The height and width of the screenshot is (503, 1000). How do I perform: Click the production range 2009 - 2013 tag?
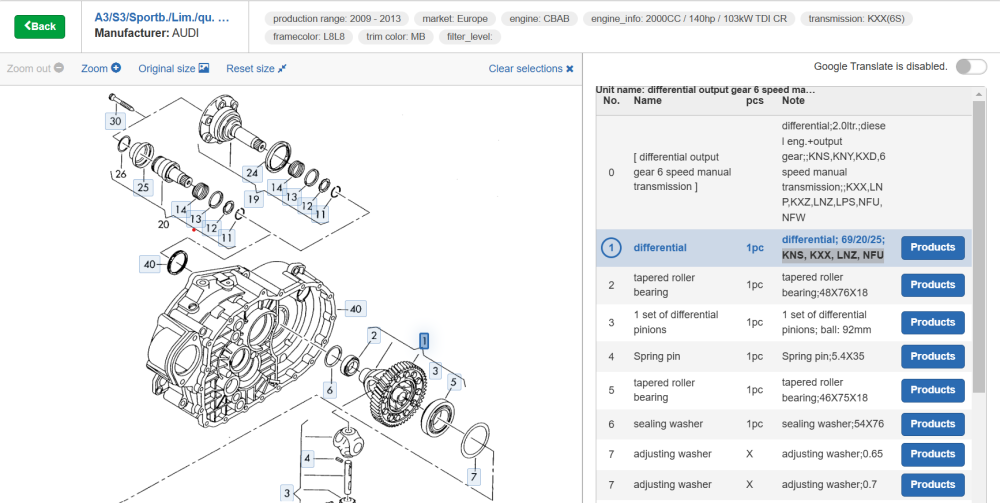337,18
